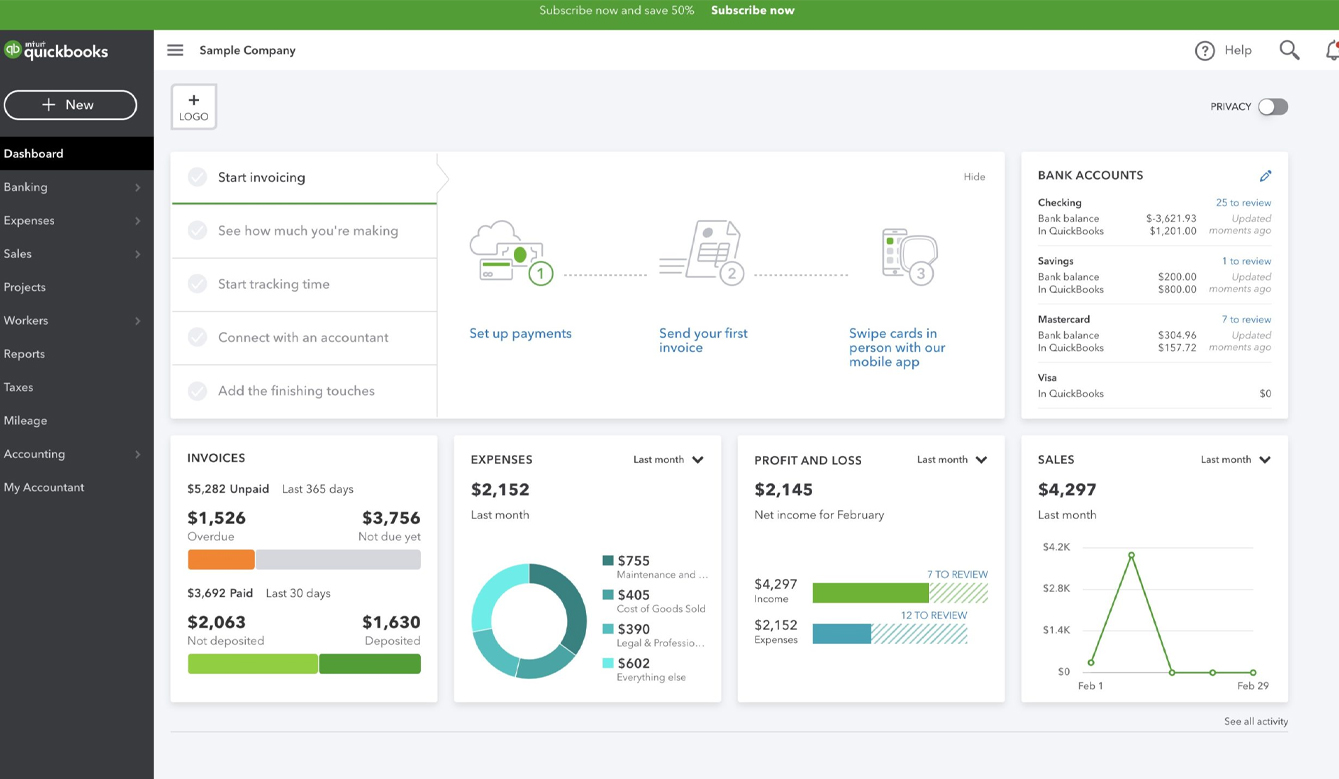1339x779 pixels.
Task: Check the Start tracking time step circle
Action: tap(198, 284)
